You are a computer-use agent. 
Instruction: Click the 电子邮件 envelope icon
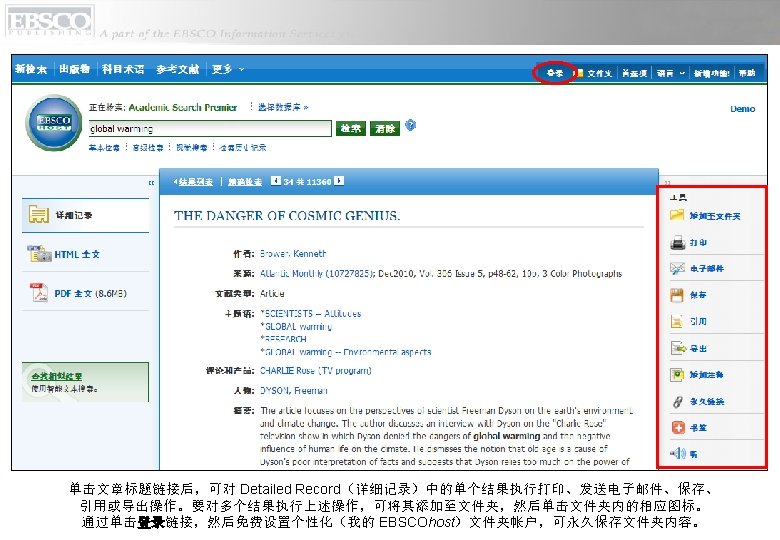(x=677, y=269)
